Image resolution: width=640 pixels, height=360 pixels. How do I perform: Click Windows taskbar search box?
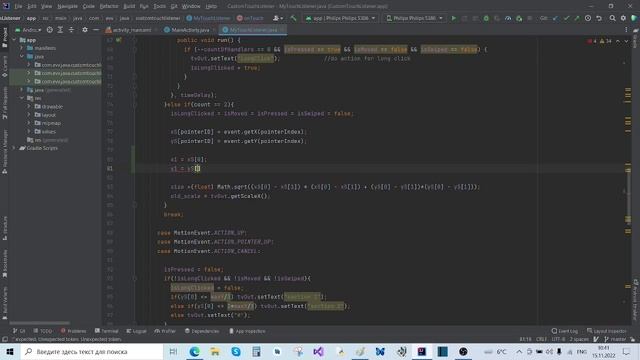pos(91,351)
